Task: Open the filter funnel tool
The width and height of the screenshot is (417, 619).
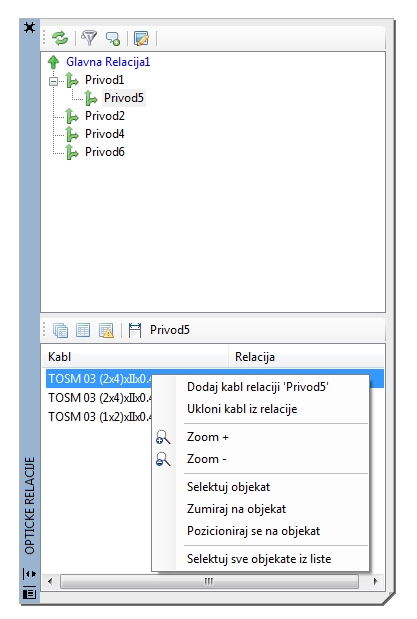Action: 89,38
